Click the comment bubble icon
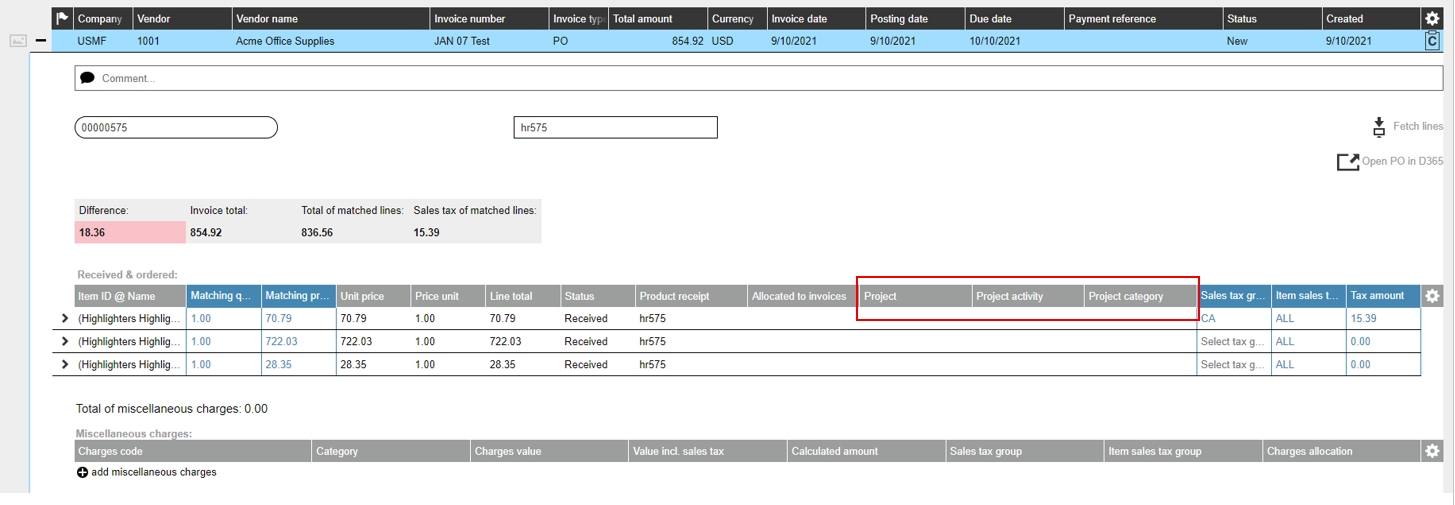This screenshot has width=1455, height=505. [88, 78]
